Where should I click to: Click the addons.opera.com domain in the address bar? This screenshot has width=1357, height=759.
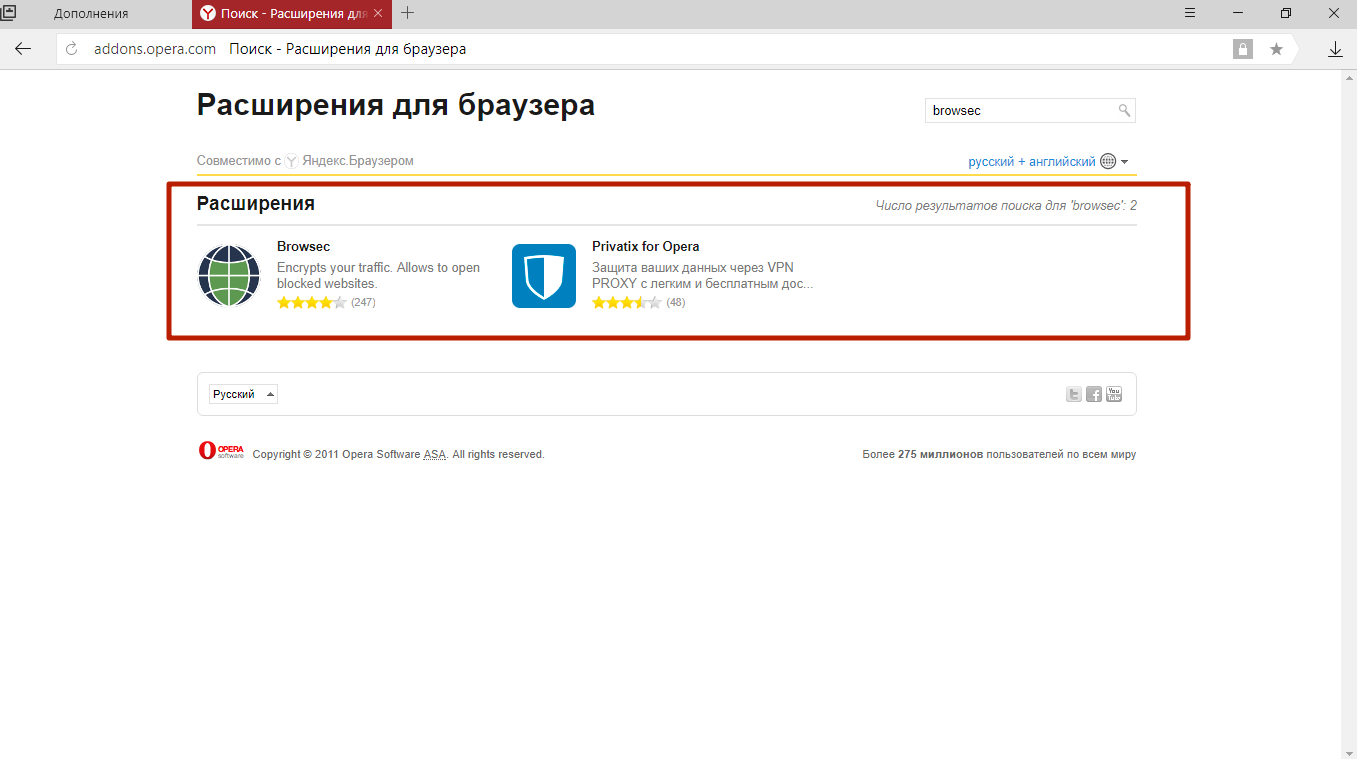155,49
